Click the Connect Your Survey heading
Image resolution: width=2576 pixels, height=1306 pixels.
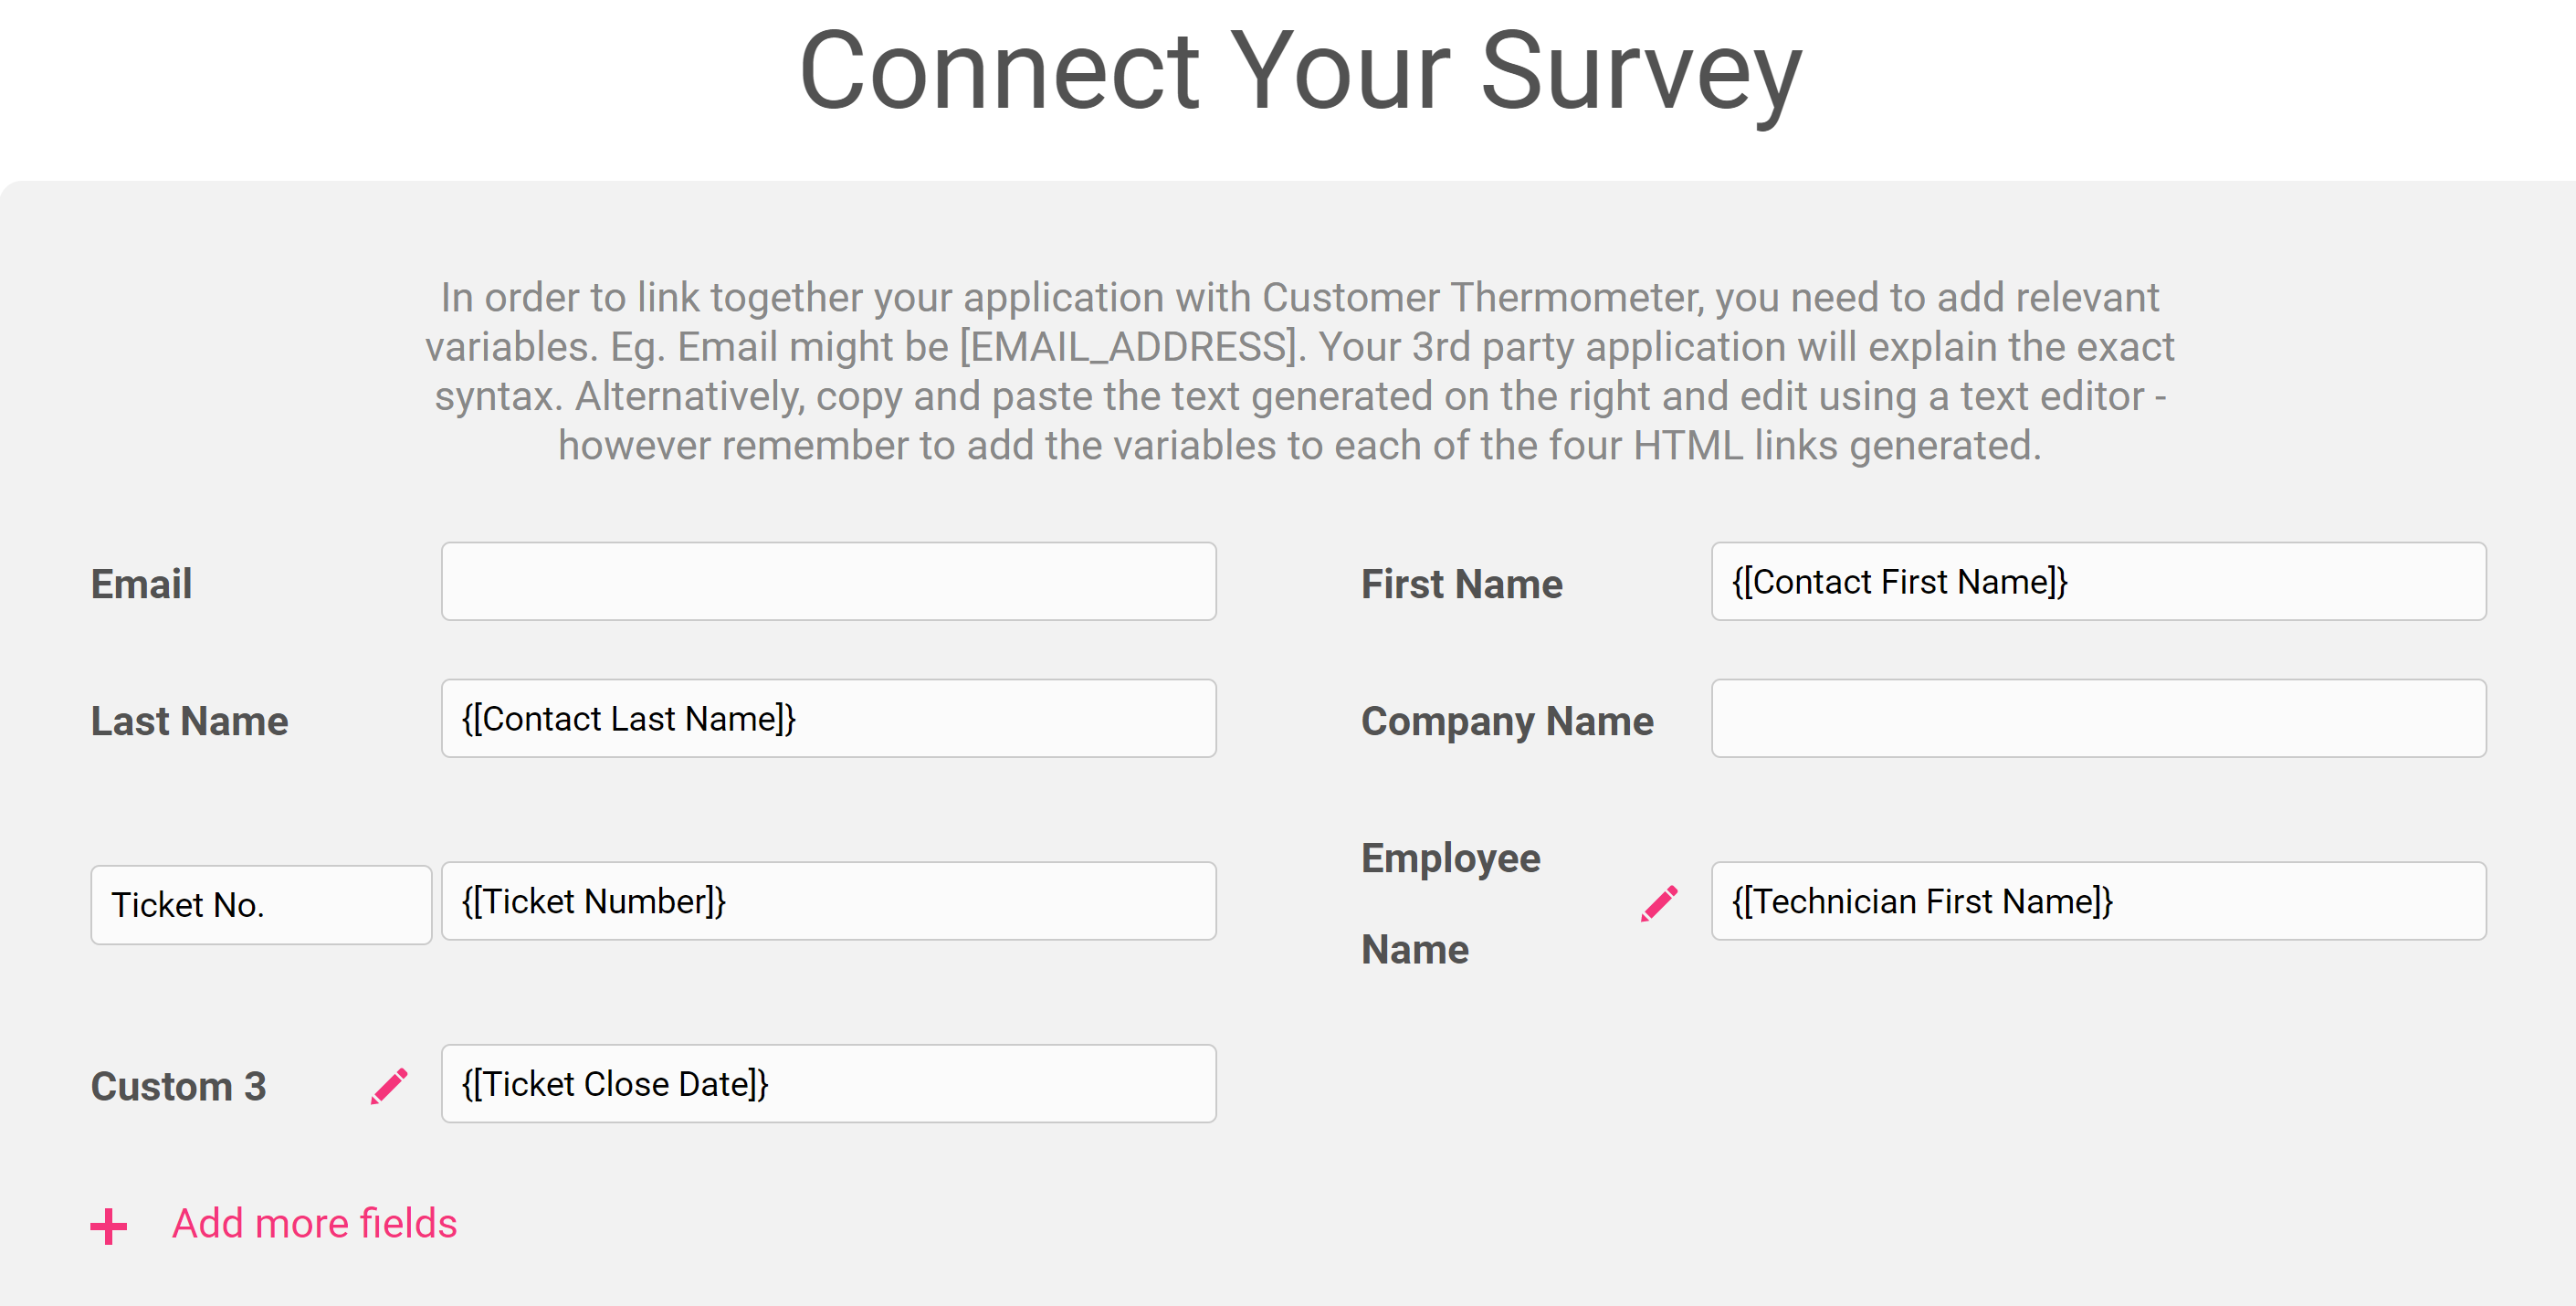click(1300, 72)
